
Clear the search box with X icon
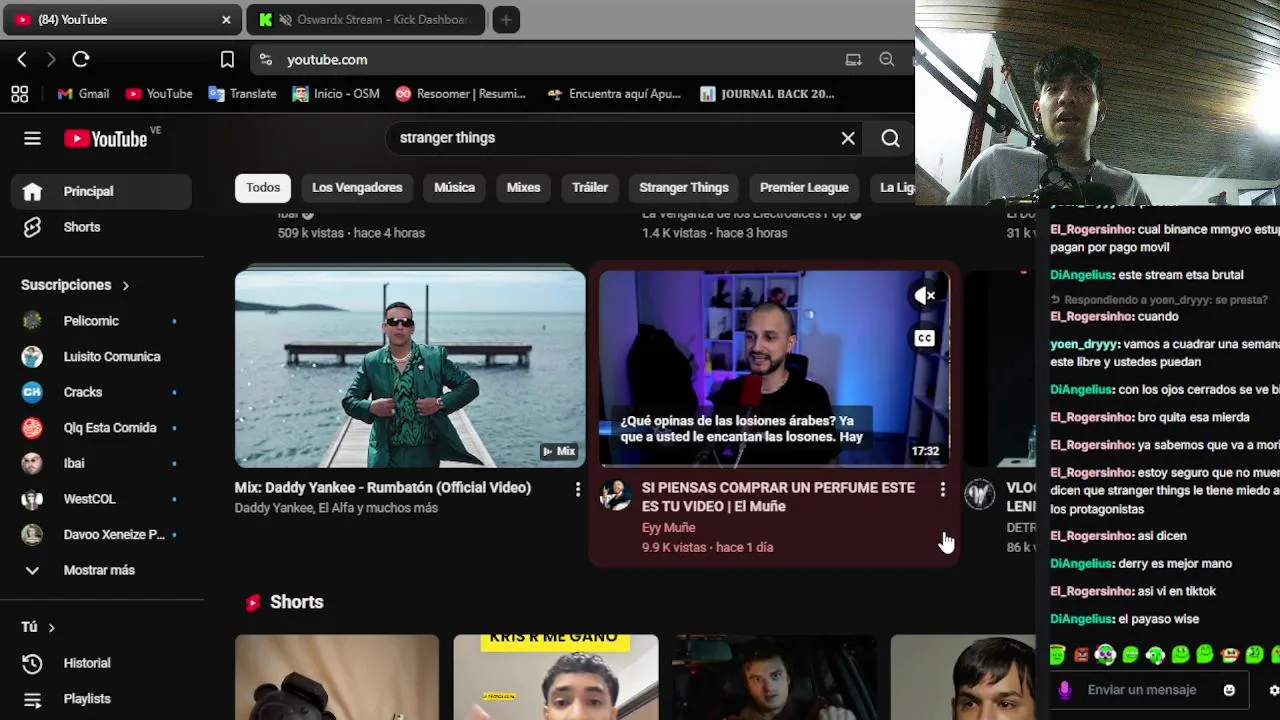pyautogui.click(x=848, y=139)
